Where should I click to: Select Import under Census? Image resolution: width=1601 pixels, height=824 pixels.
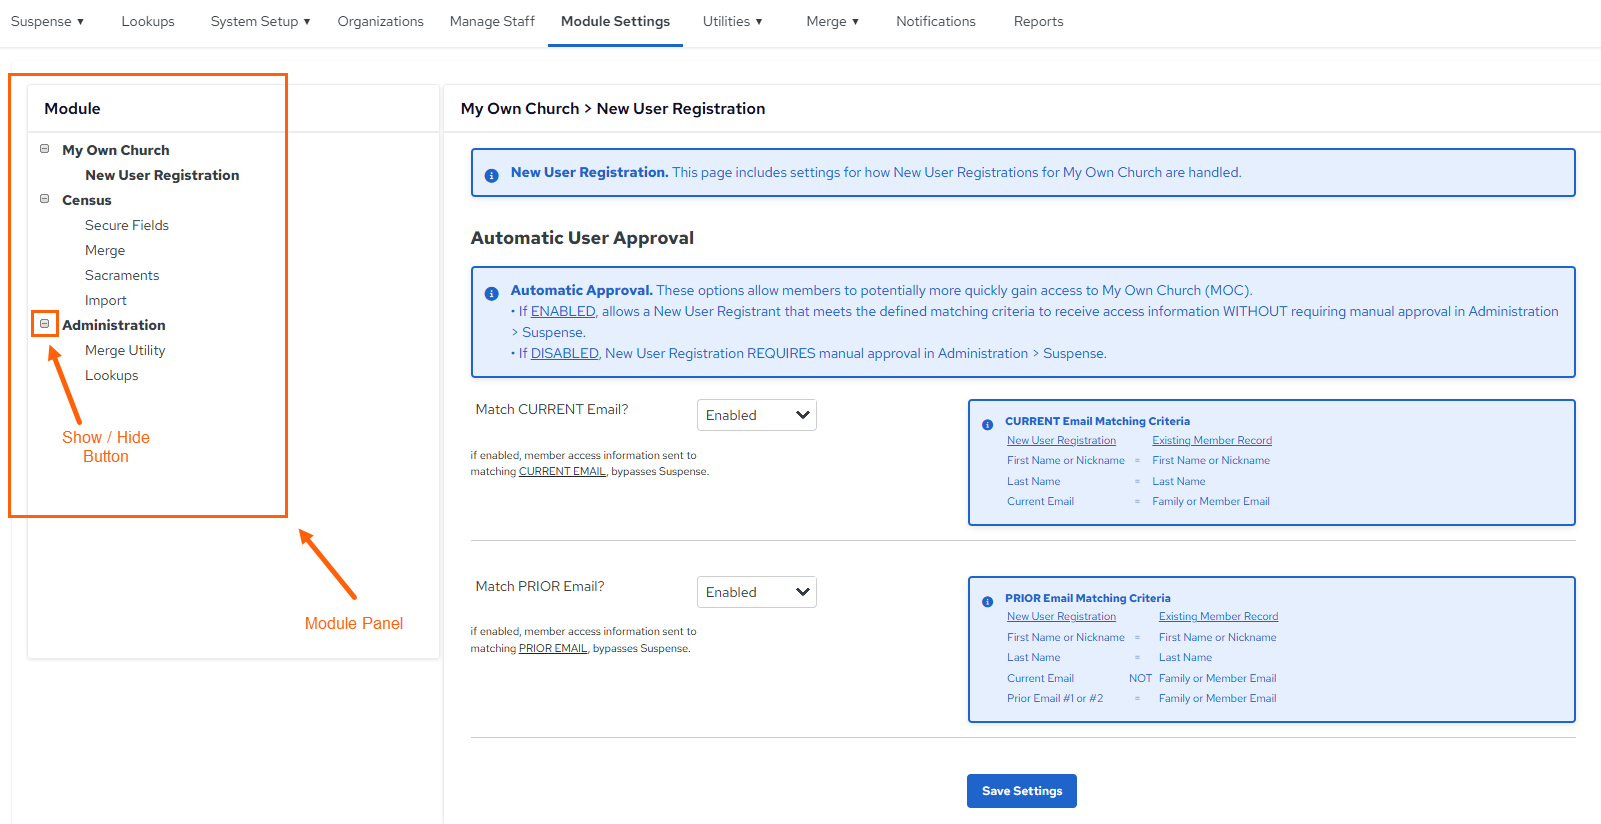click(x=106, y=300)
